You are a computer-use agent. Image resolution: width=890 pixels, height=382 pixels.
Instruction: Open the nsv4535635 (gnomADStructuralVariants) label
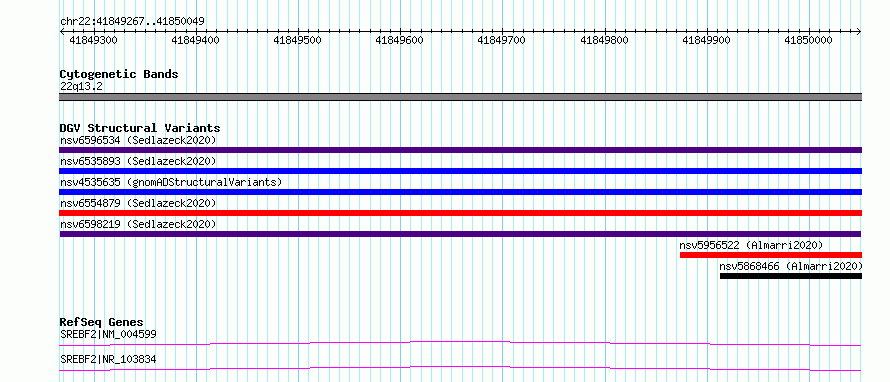pyautogui.click(x=171, y=182)
